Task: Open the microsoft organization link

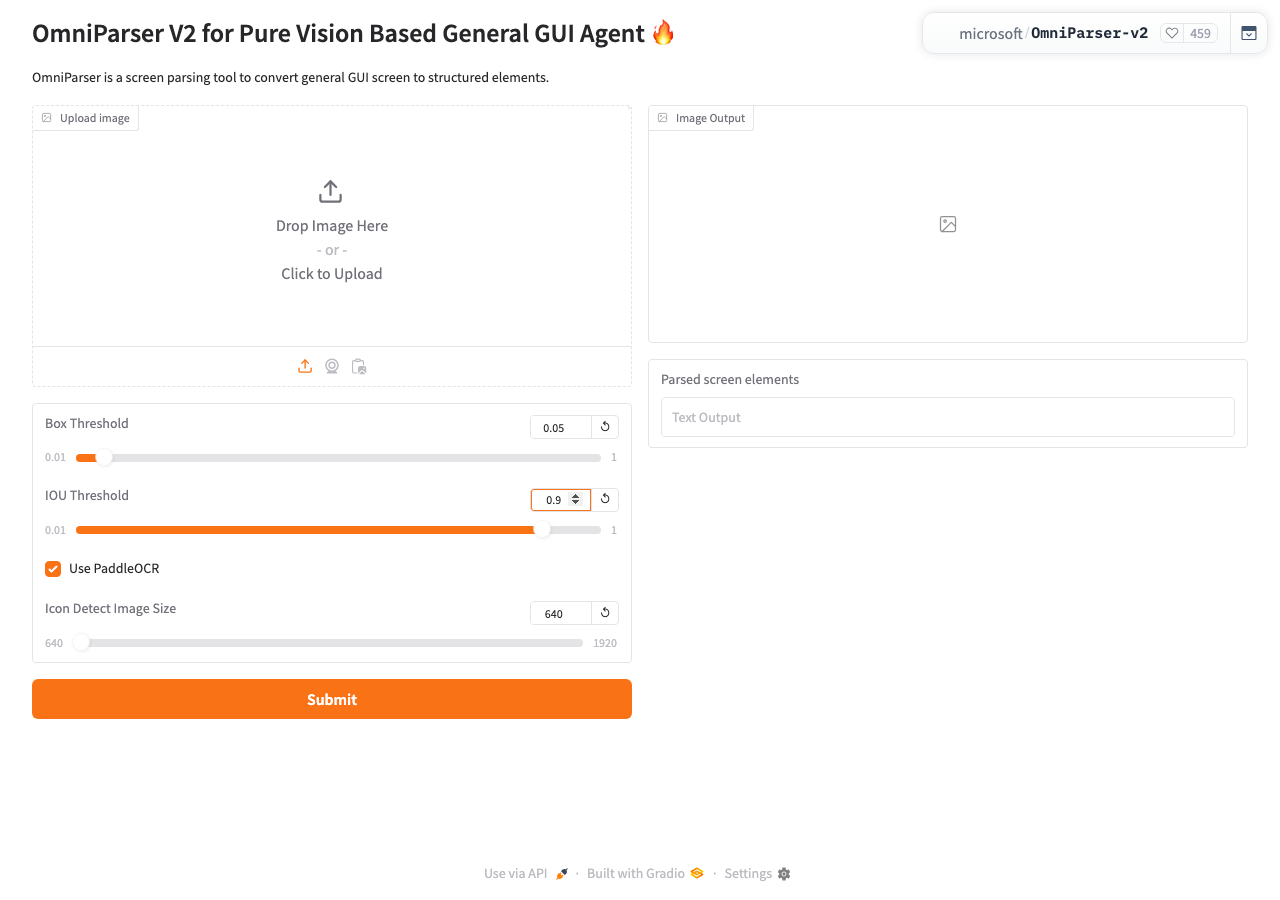Action: pyautogui.click(x=990, y=34)
